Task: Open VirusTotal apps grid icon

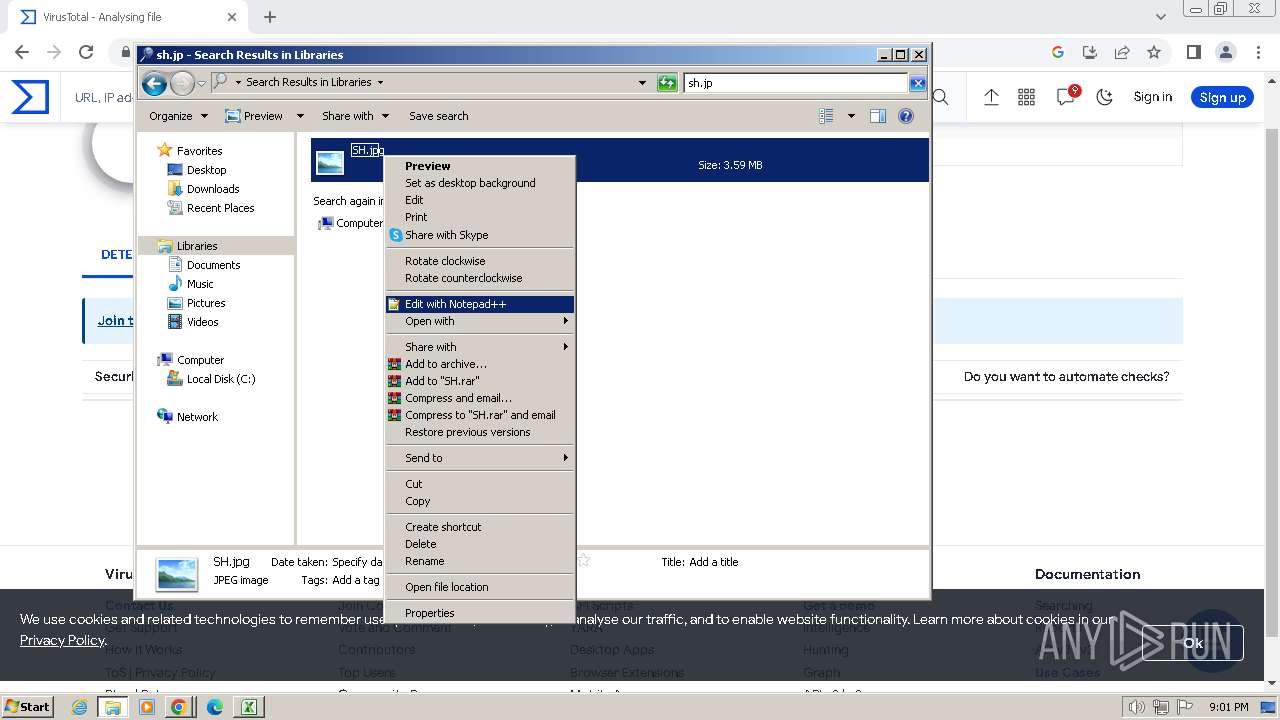Action: coord(1027,97)
